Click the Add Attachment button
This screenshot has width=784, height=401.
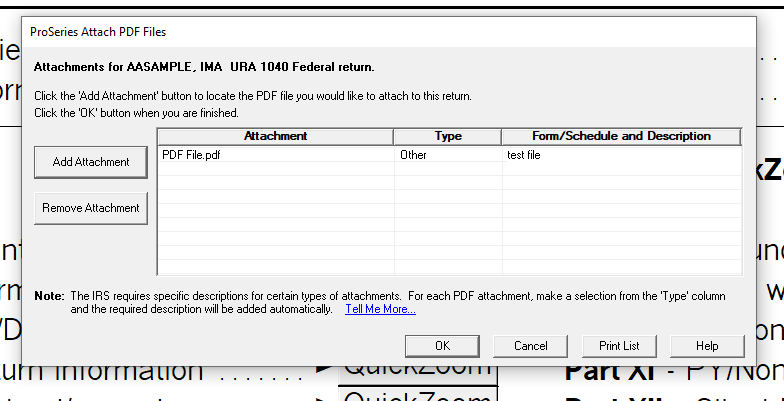[x=91, y=161]
